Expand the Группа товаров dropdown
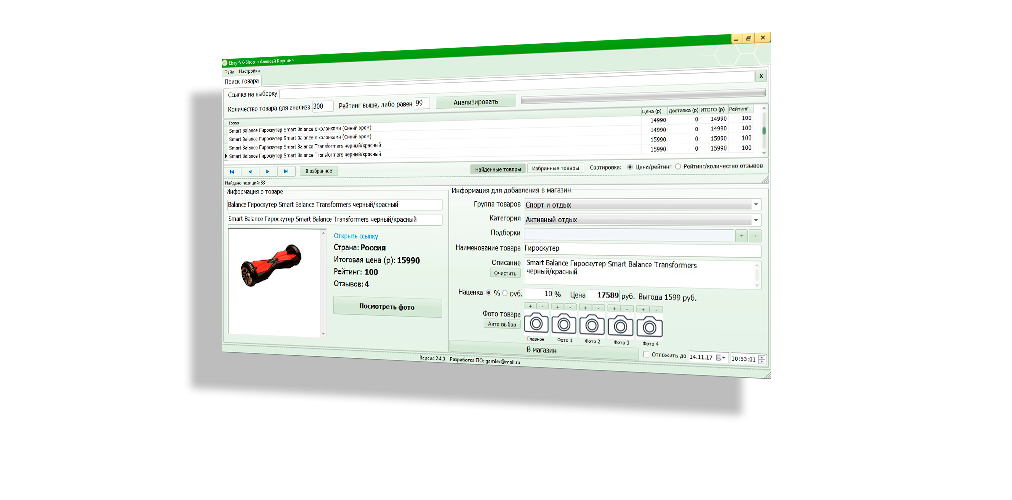This screenshot has width=1012, height=500. (756, 204)
